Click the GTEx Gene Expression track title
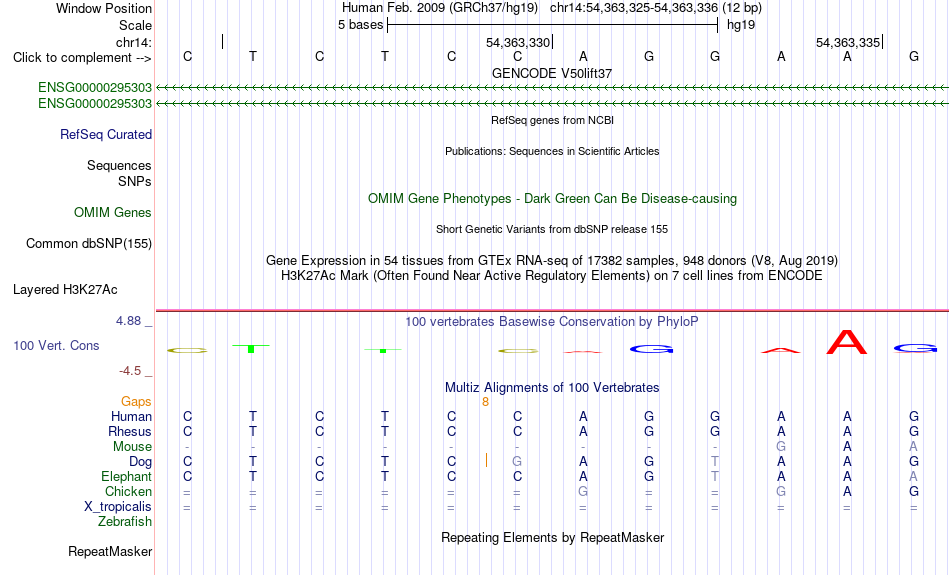The height and width of the screenshot is (575, 950). coord(552,261)
